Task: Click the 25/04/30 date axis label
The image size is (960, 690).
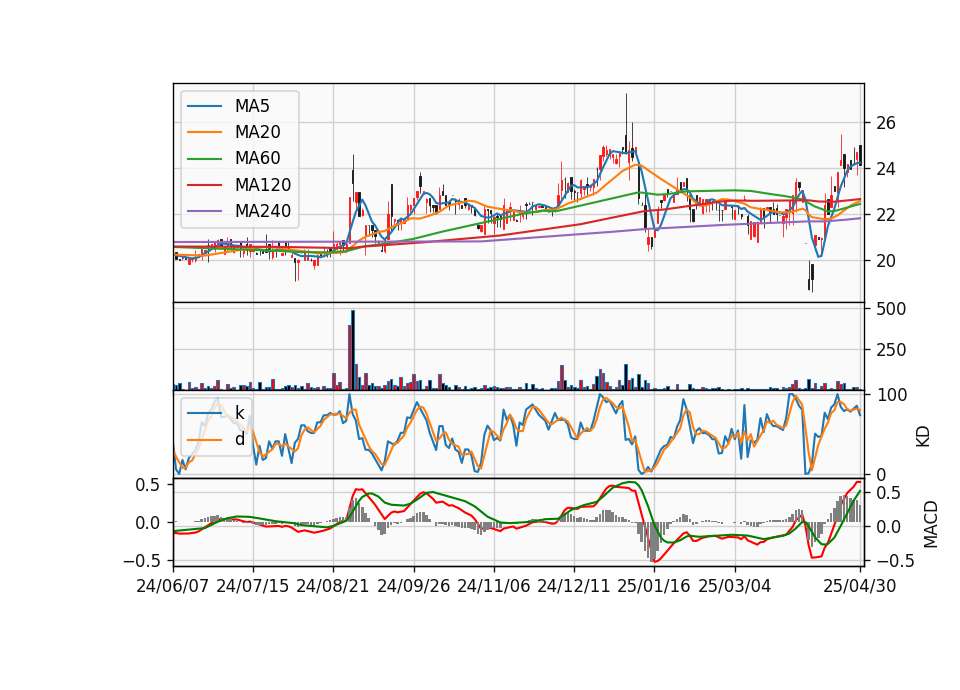Action: tap(860, 586)
